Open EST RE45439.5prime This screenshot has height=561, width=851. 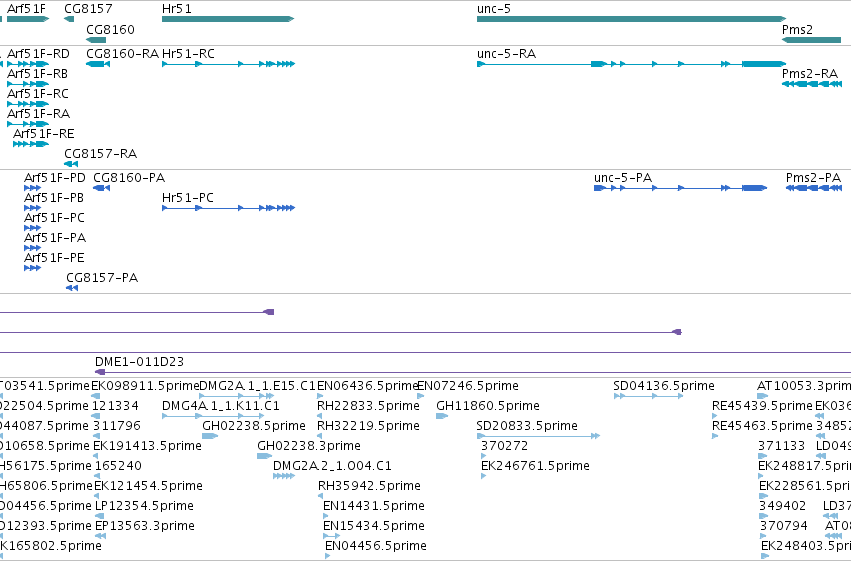(762, 406)
